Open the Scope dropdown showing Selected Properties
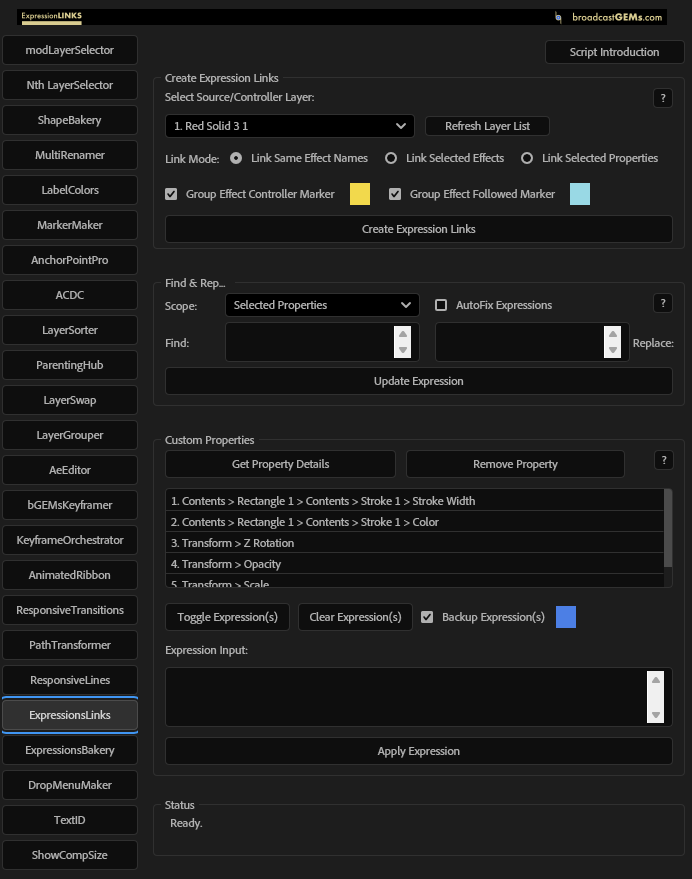The height and width of the screenshot is (879, 692). tap(322, 305)
